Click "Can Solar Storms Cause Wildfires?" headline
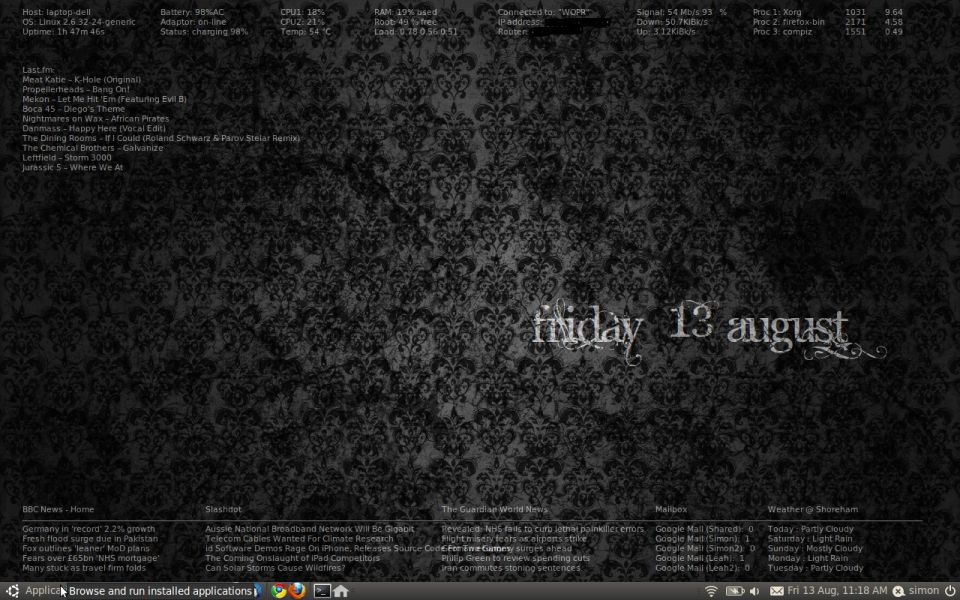Screen dimensions: 960x600 tap(275, 568)
